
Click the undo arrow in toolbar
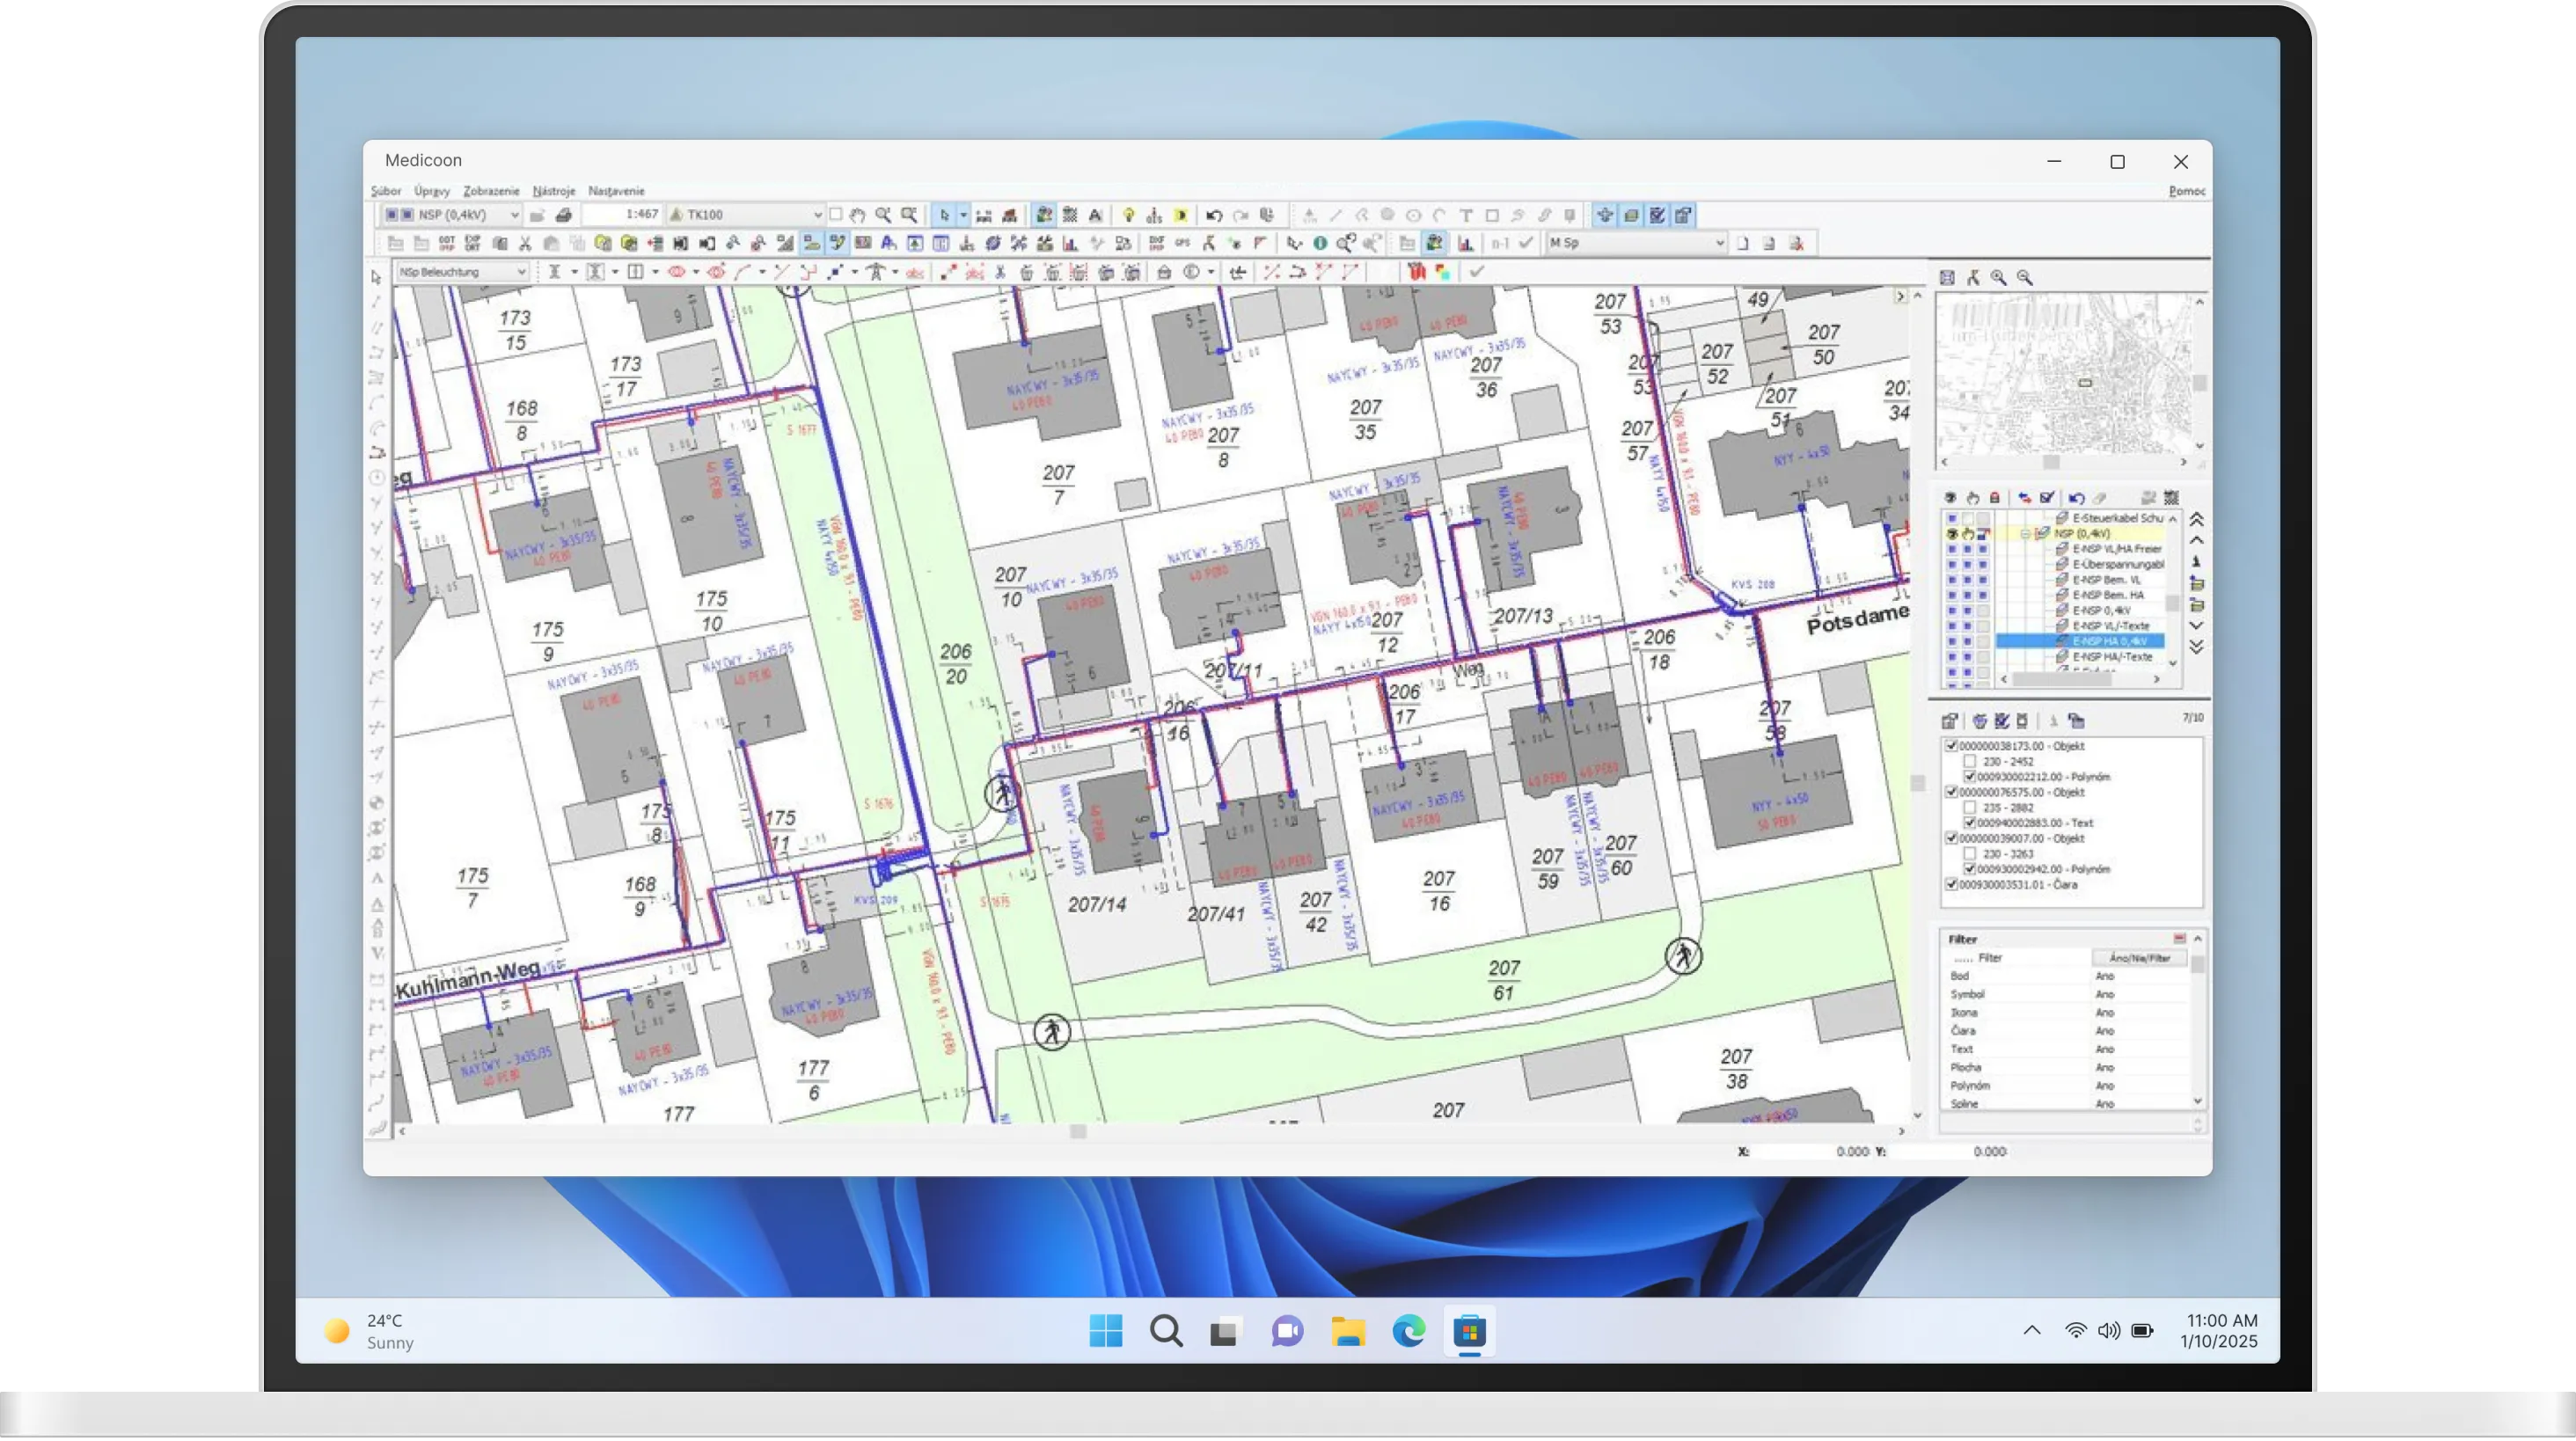(1214, 215)
